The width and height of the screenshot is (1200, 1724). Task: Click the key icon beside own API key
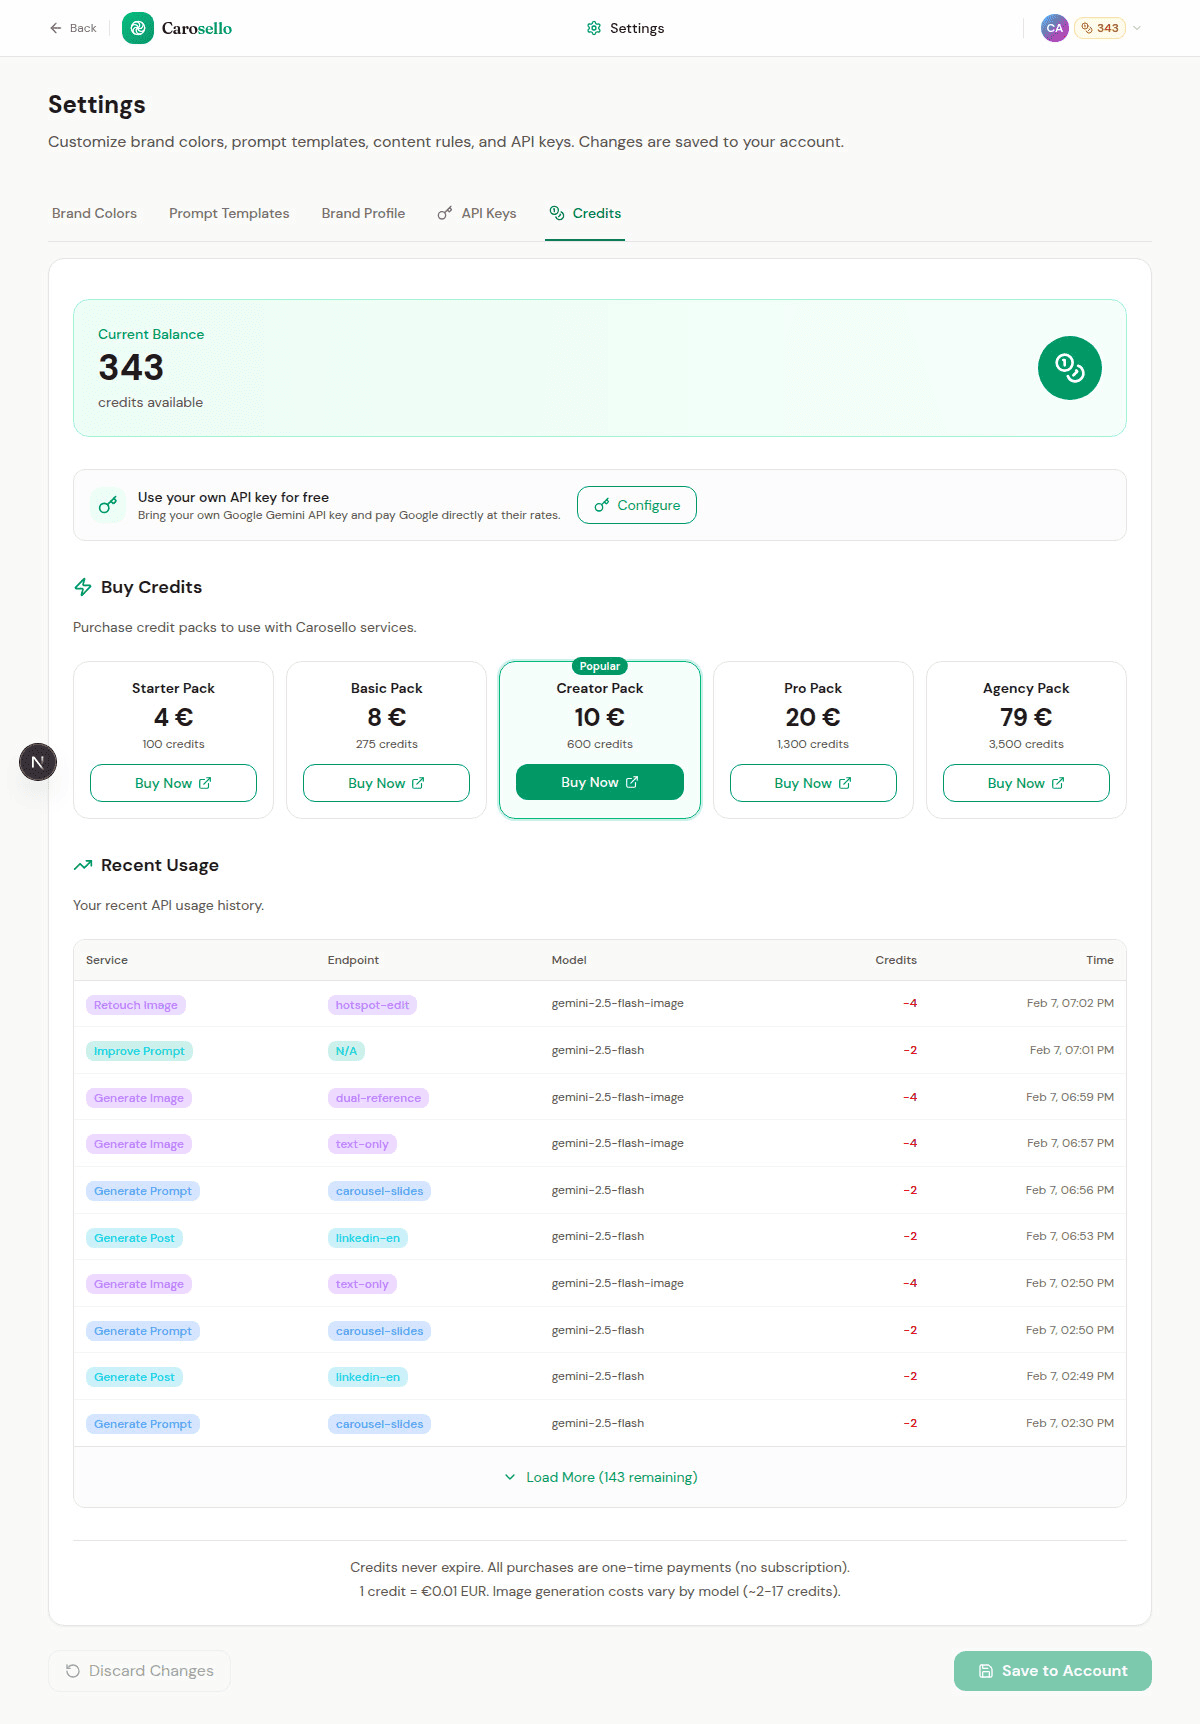click(x=108, y=505)
